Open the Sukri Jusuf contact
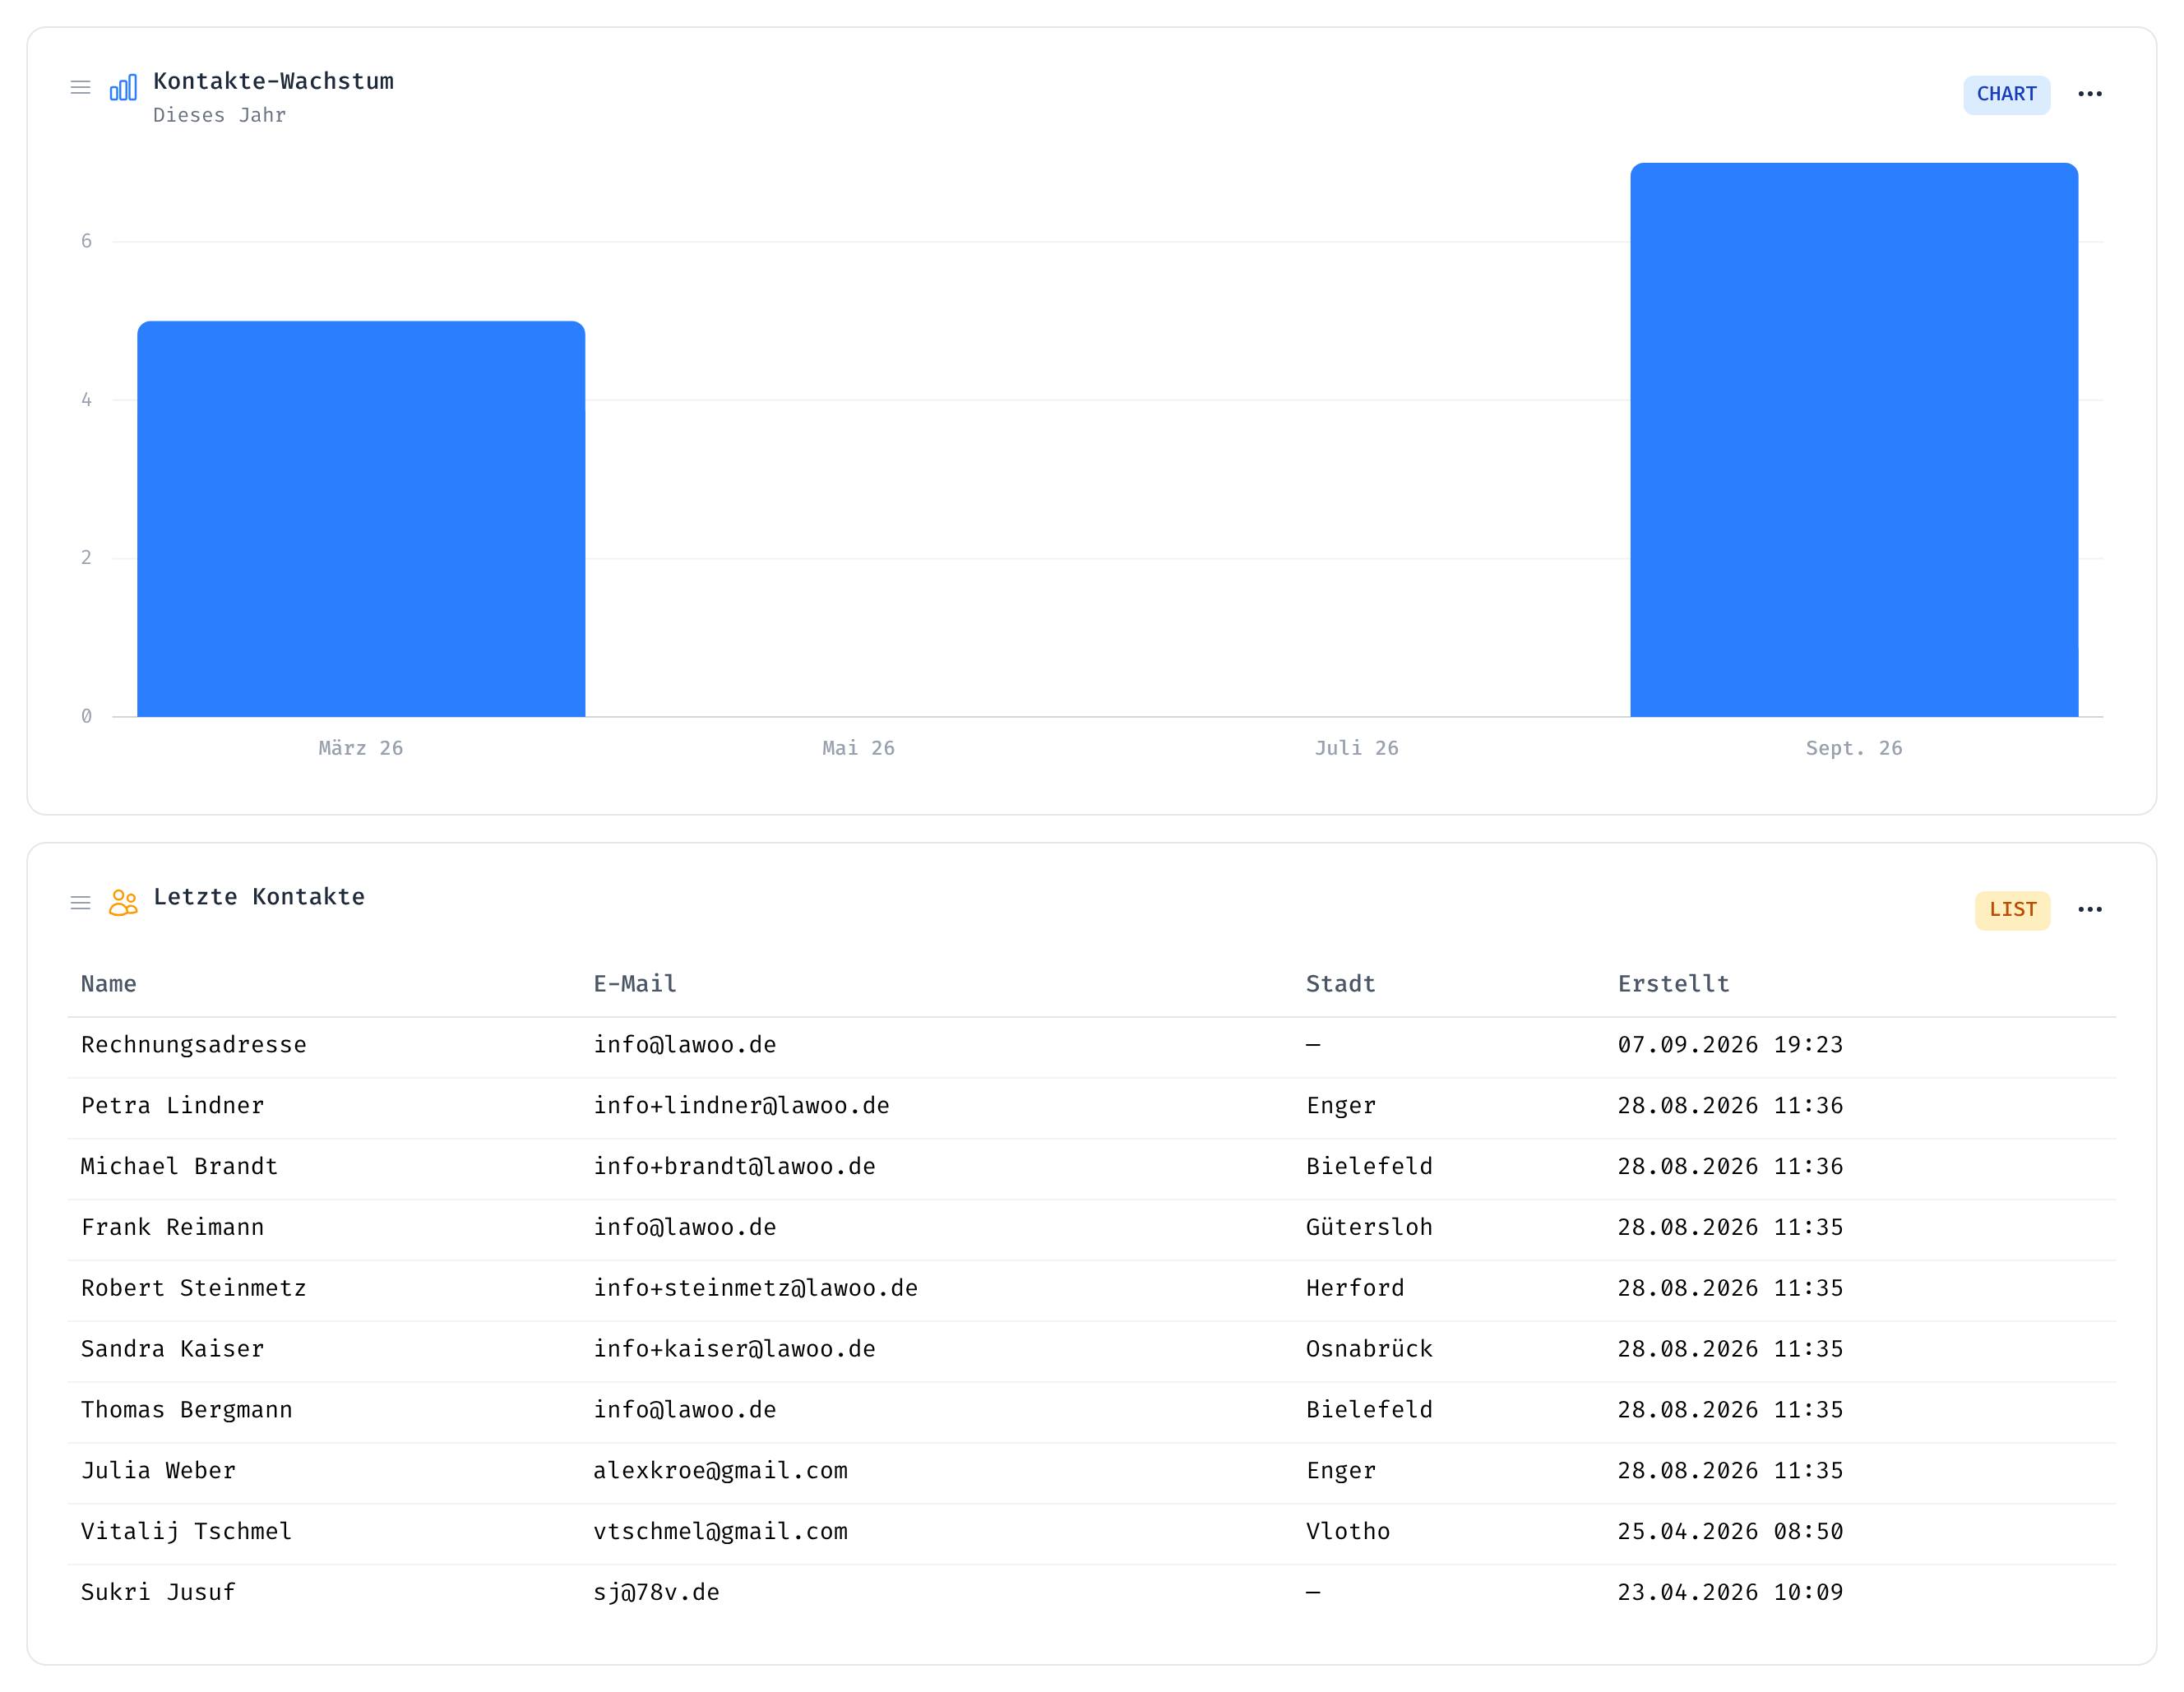 158,1593
